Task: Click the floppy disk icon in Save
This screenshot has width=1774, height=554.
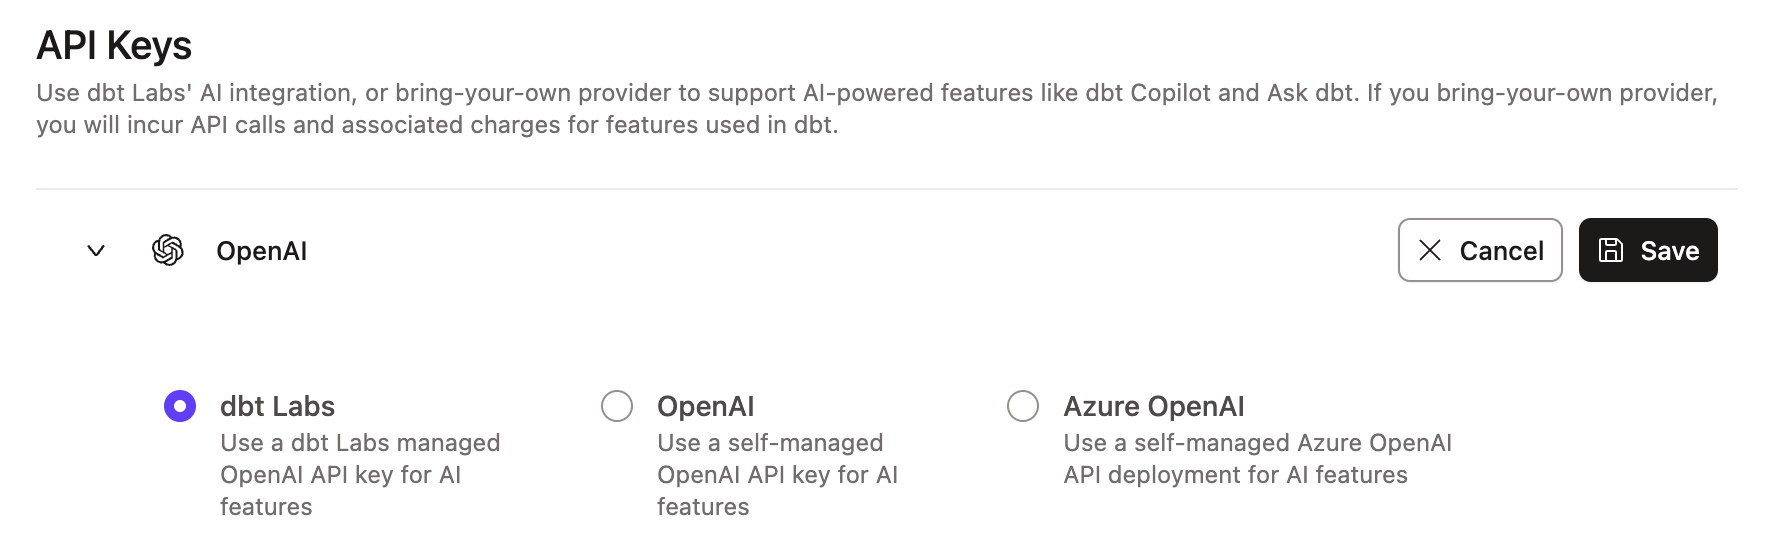Action: (x=1610, y=250)
